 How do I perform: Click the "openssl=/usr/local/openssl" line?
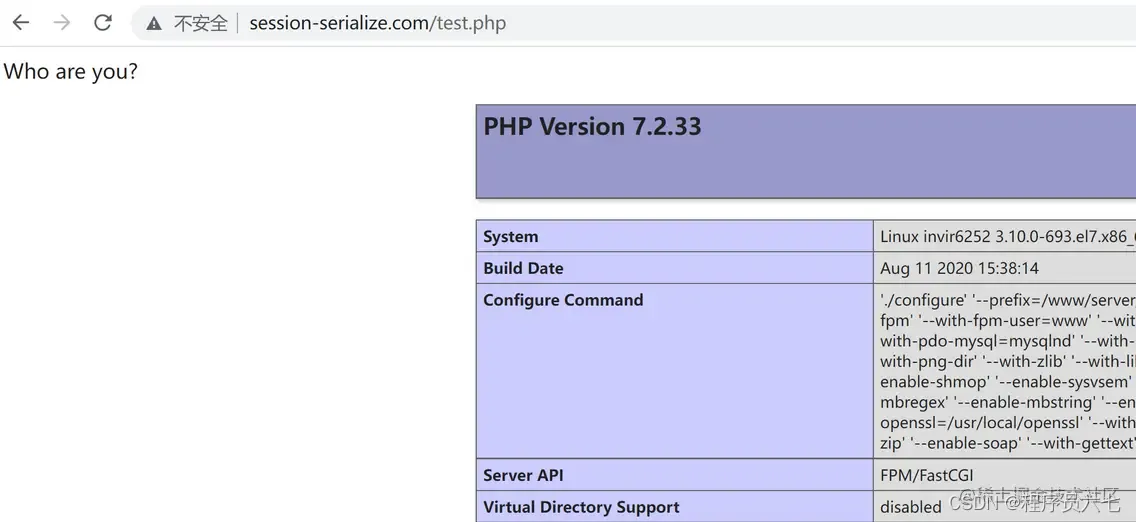pos(1007,421)
